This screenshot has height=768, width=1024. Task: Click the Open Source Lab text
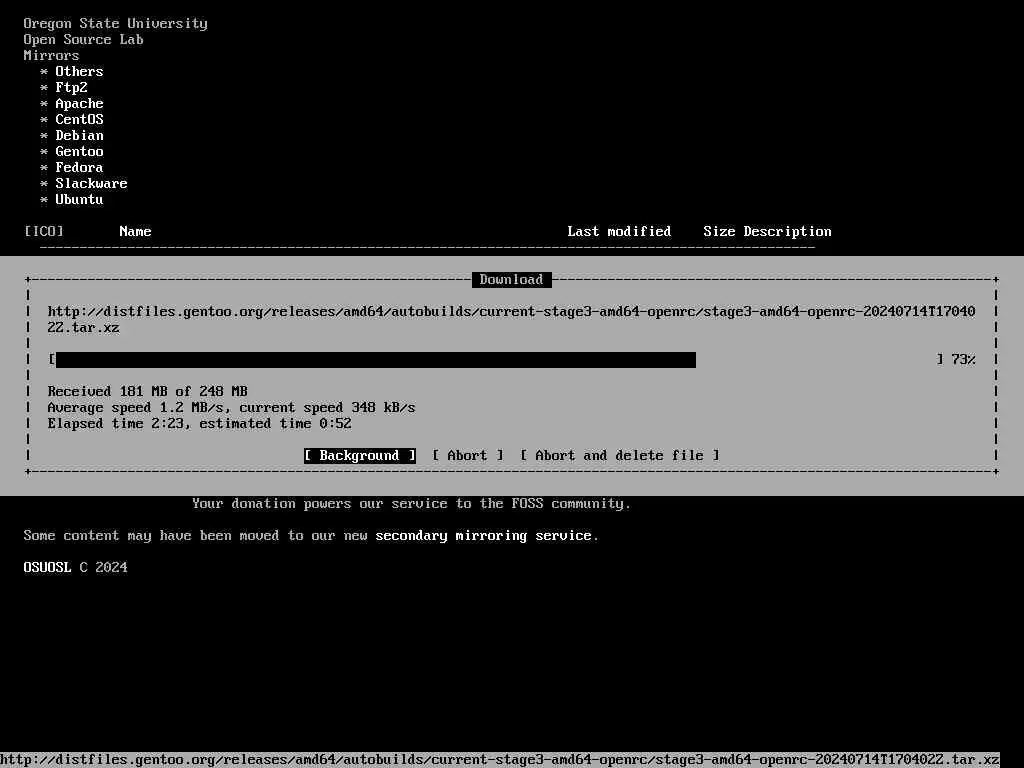84,39
